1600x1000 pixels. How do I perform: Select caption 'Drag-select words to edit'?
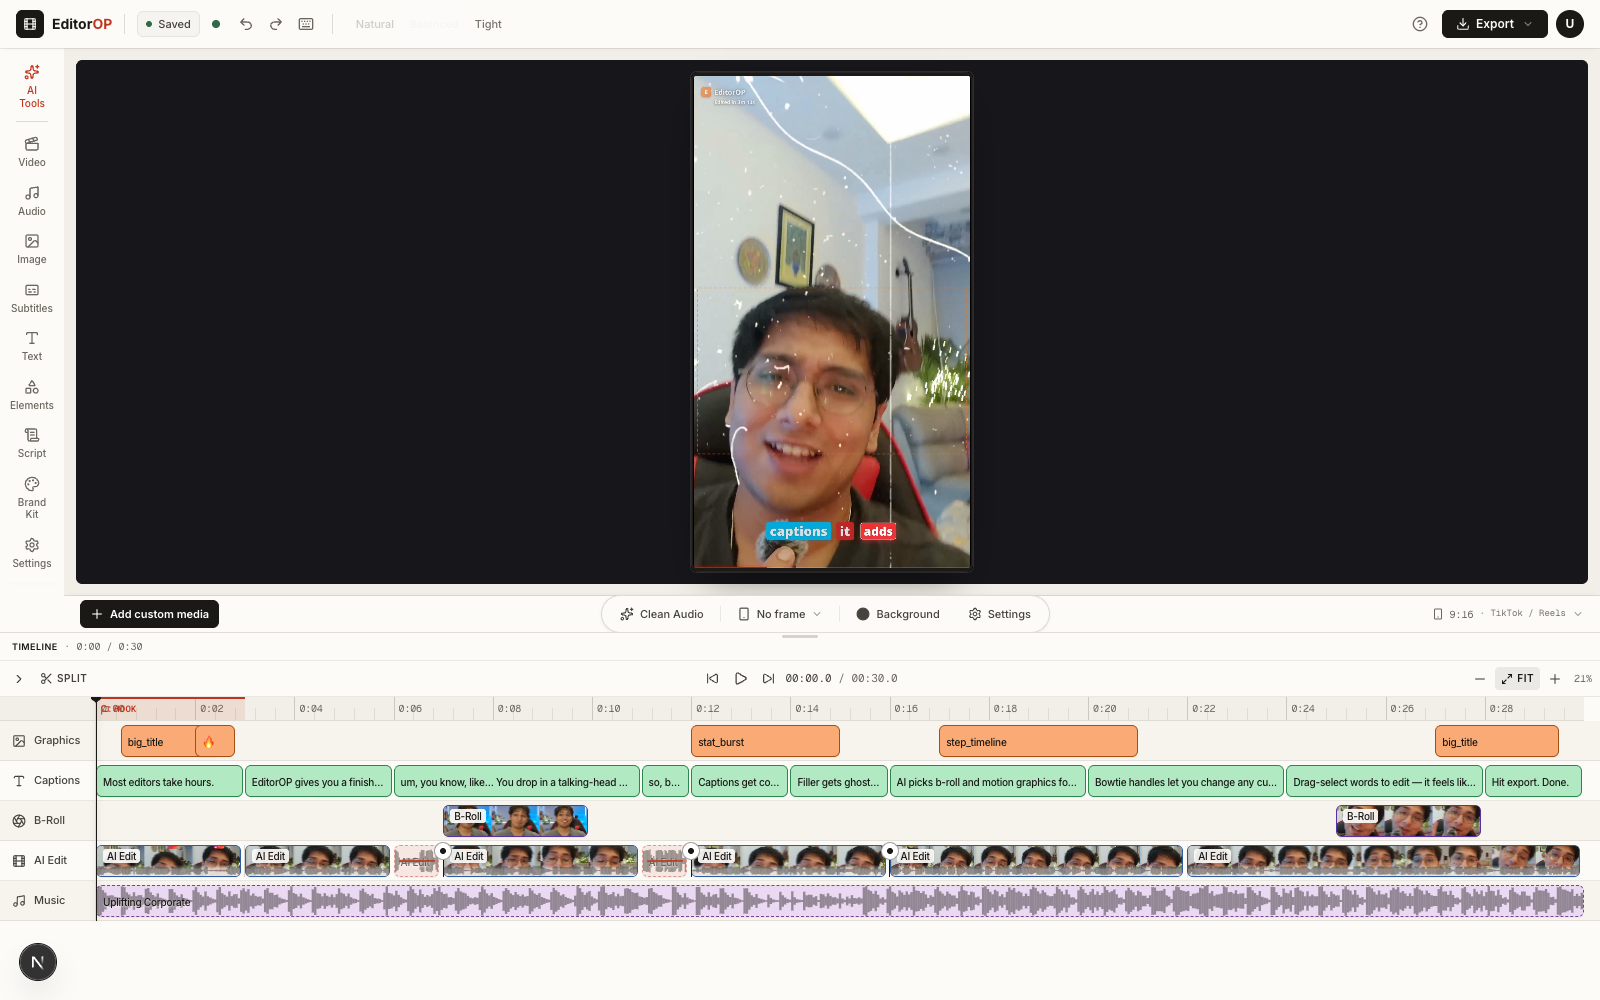click(1384, 781)
